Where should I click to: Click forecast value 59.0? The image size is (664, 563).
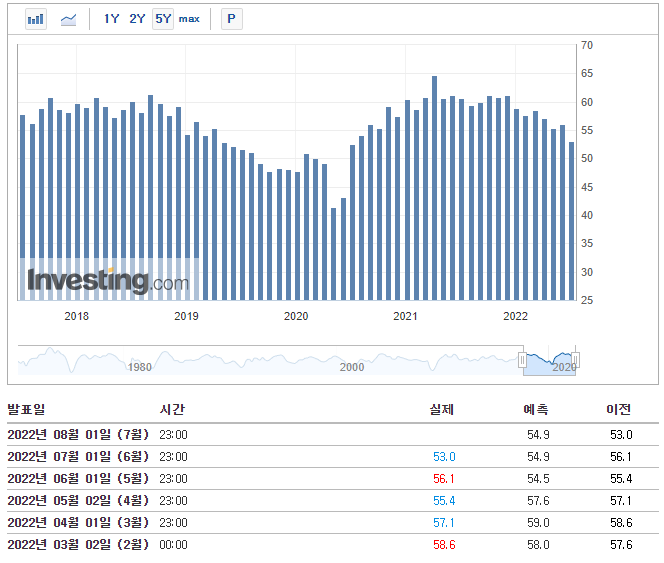click(x=538, y=523)
